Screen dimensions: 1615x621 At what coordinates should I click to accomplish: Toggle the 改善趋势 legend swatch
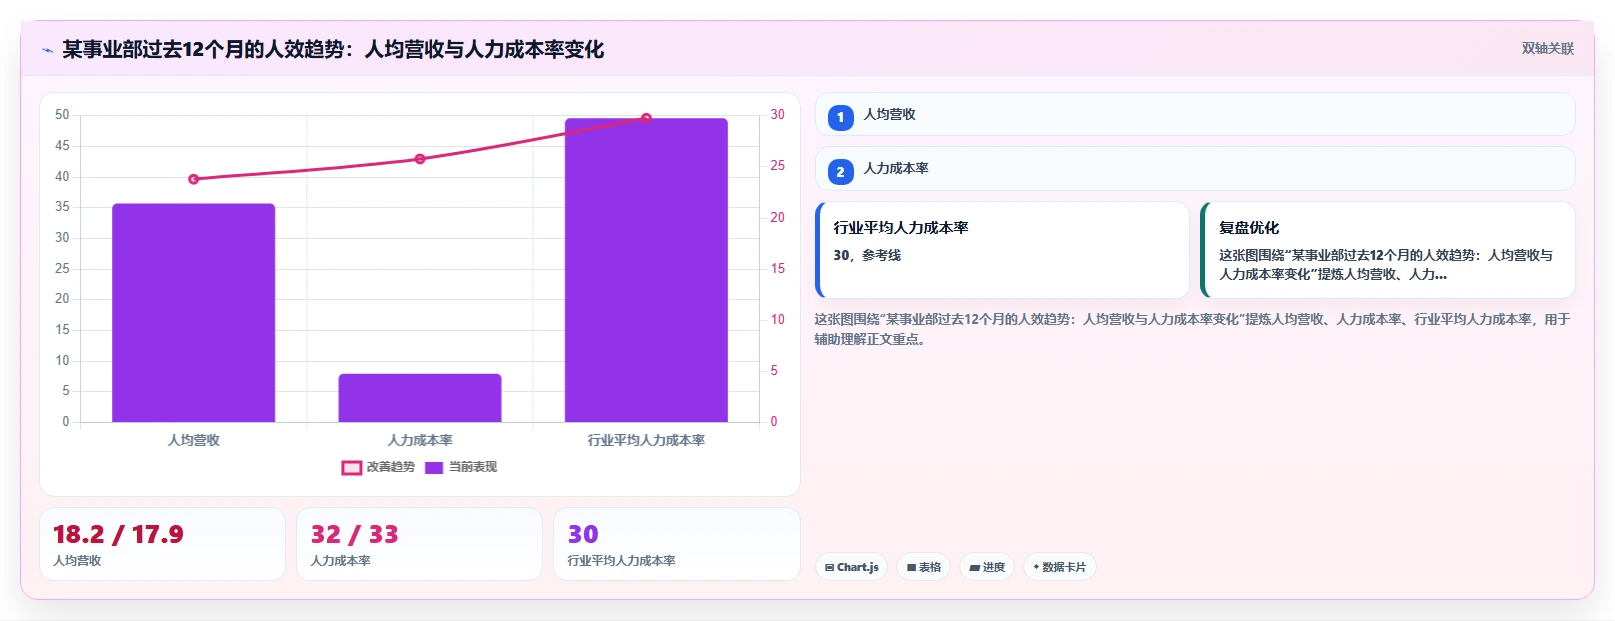[352, 468]
